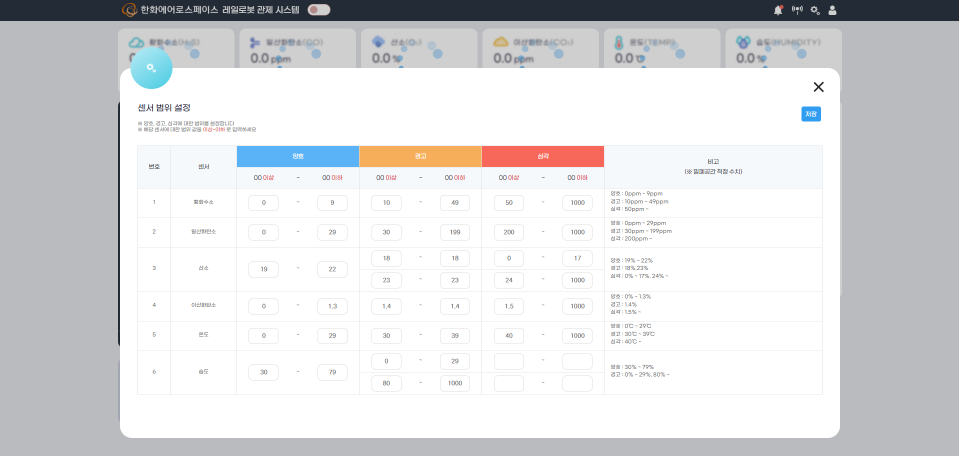Open the settings gears icon in header
Screen dimensions: 959x456
click(815, 10)
